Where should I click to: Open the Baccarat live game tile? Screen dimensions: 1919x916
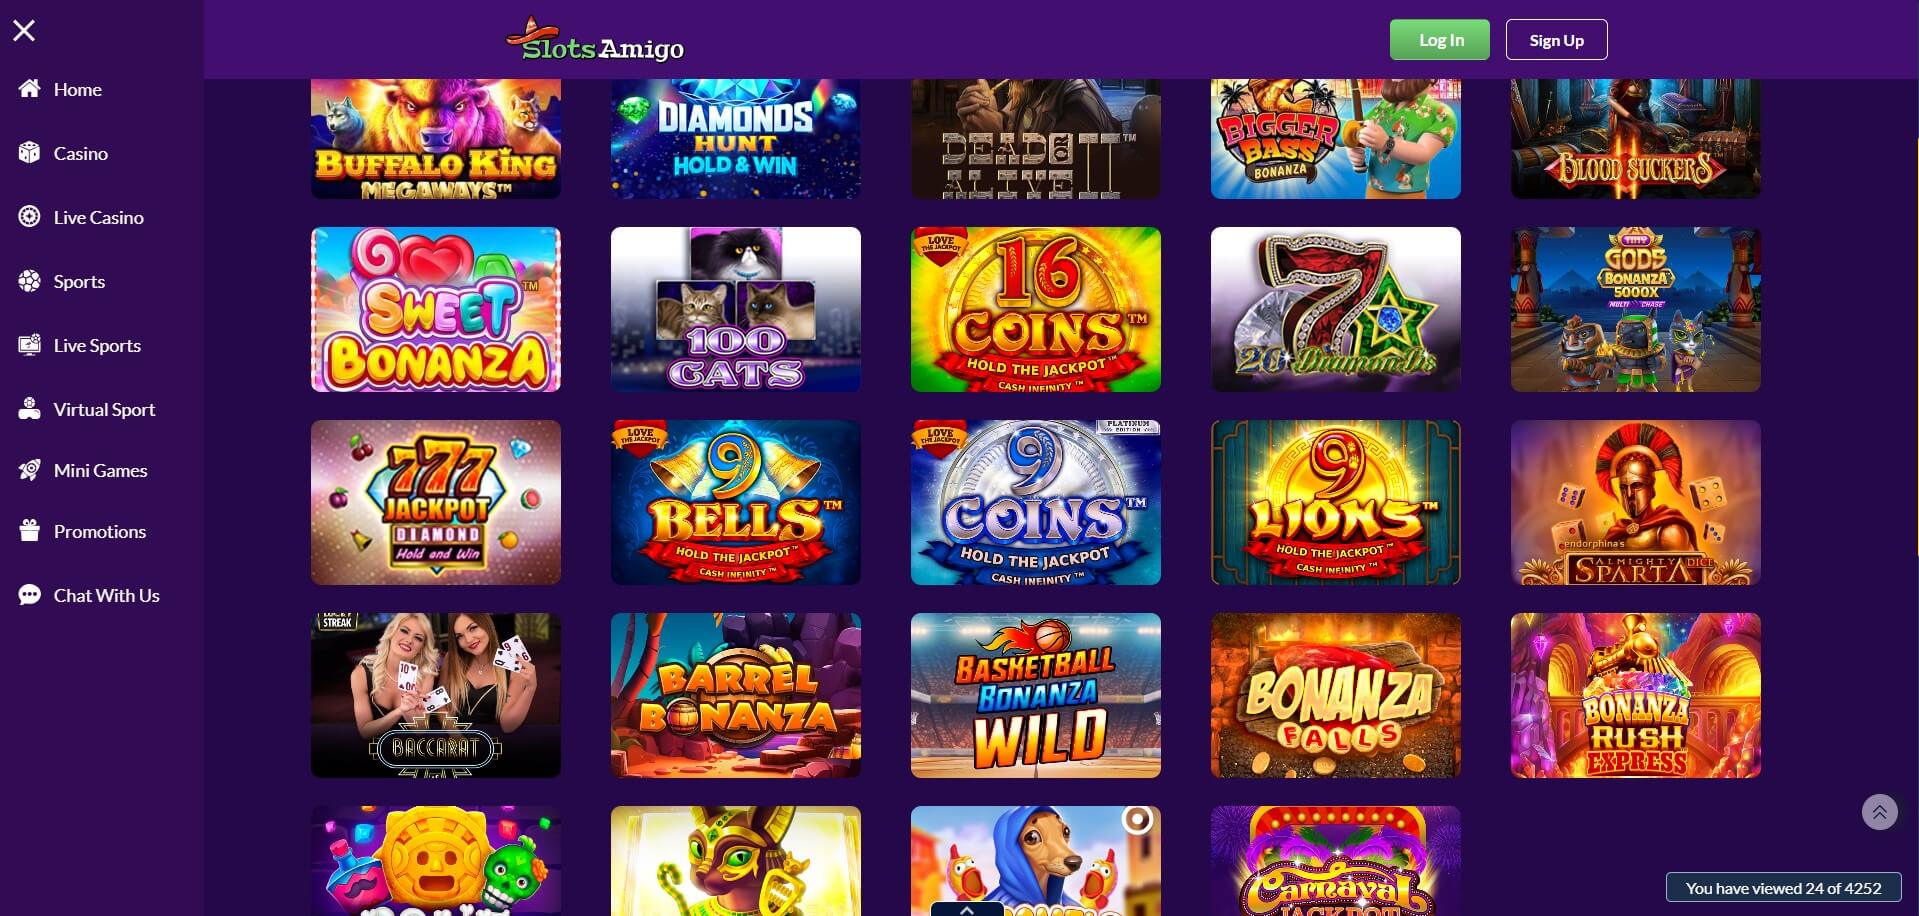point(436,695)
